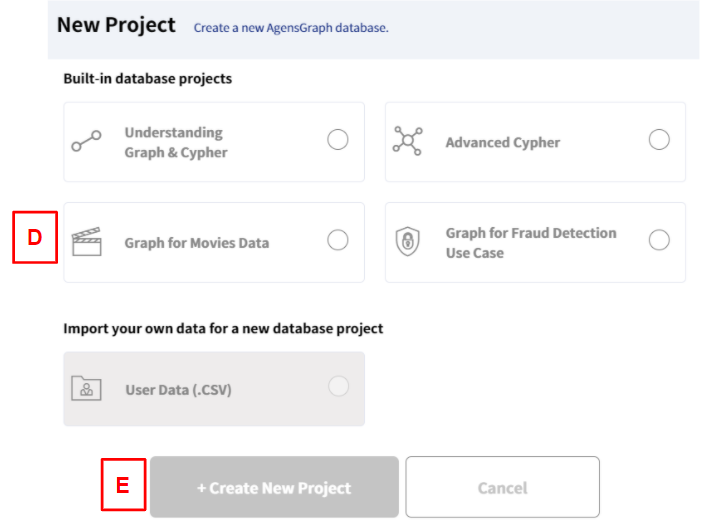The image size is (701, 520).
Task: Click the Advanced Cypher network icon
Action: (408, 141)
